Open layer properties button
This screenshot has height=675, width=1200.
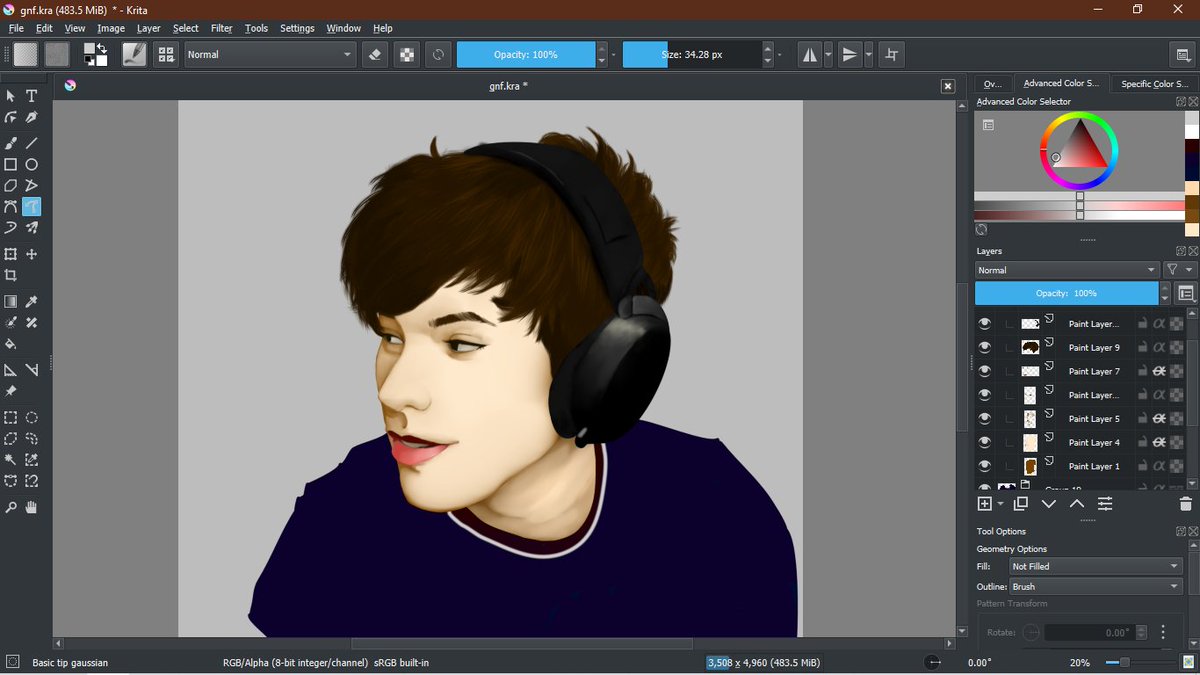1105,504
